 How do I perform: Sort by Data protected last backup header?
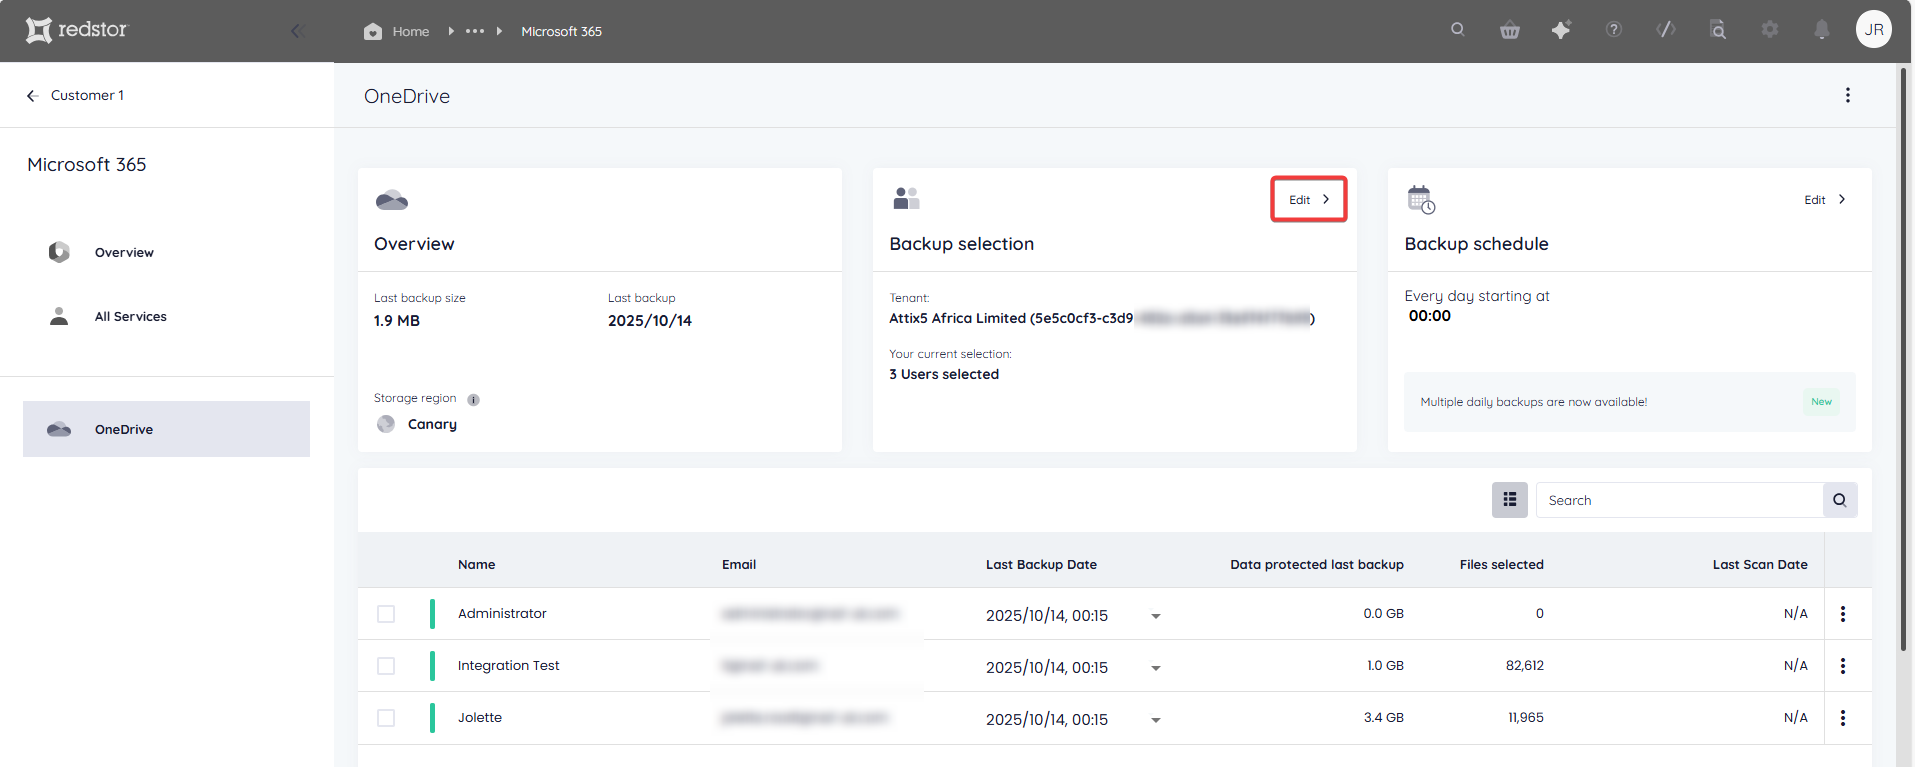(x=1317, y=564)
